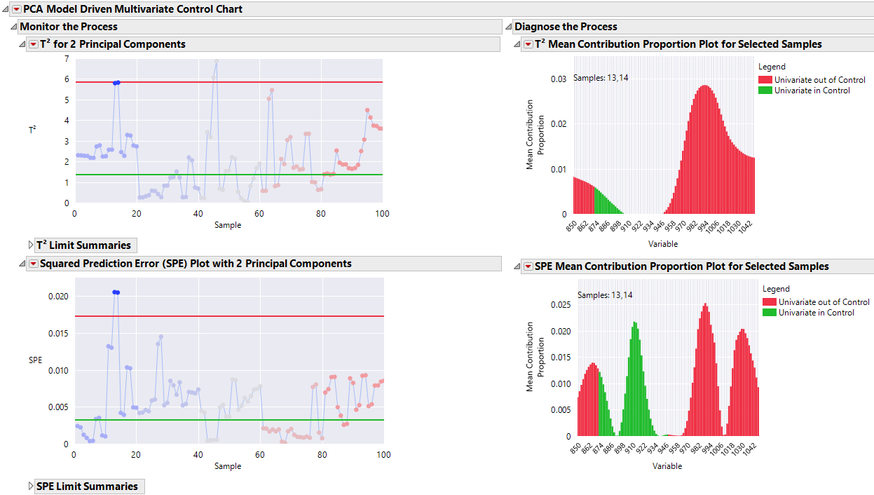The height and width of the screenshot is (495, 874).
Task: Select the blue highlighted point in T² chart
Action: [116, 82]
